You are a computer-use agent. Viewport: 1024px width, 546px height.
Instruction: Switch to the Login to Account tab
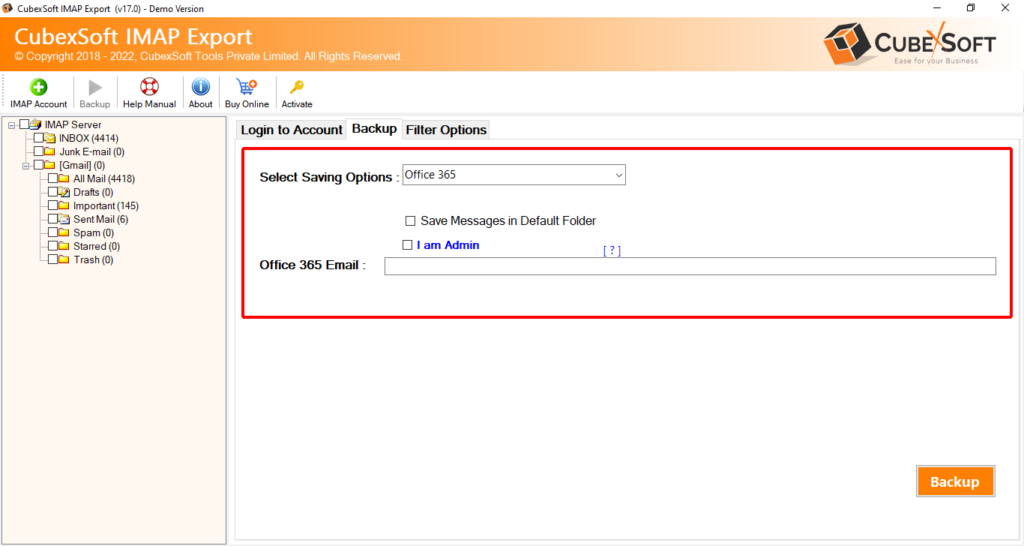pyautogui.click(x=291, y=130)
